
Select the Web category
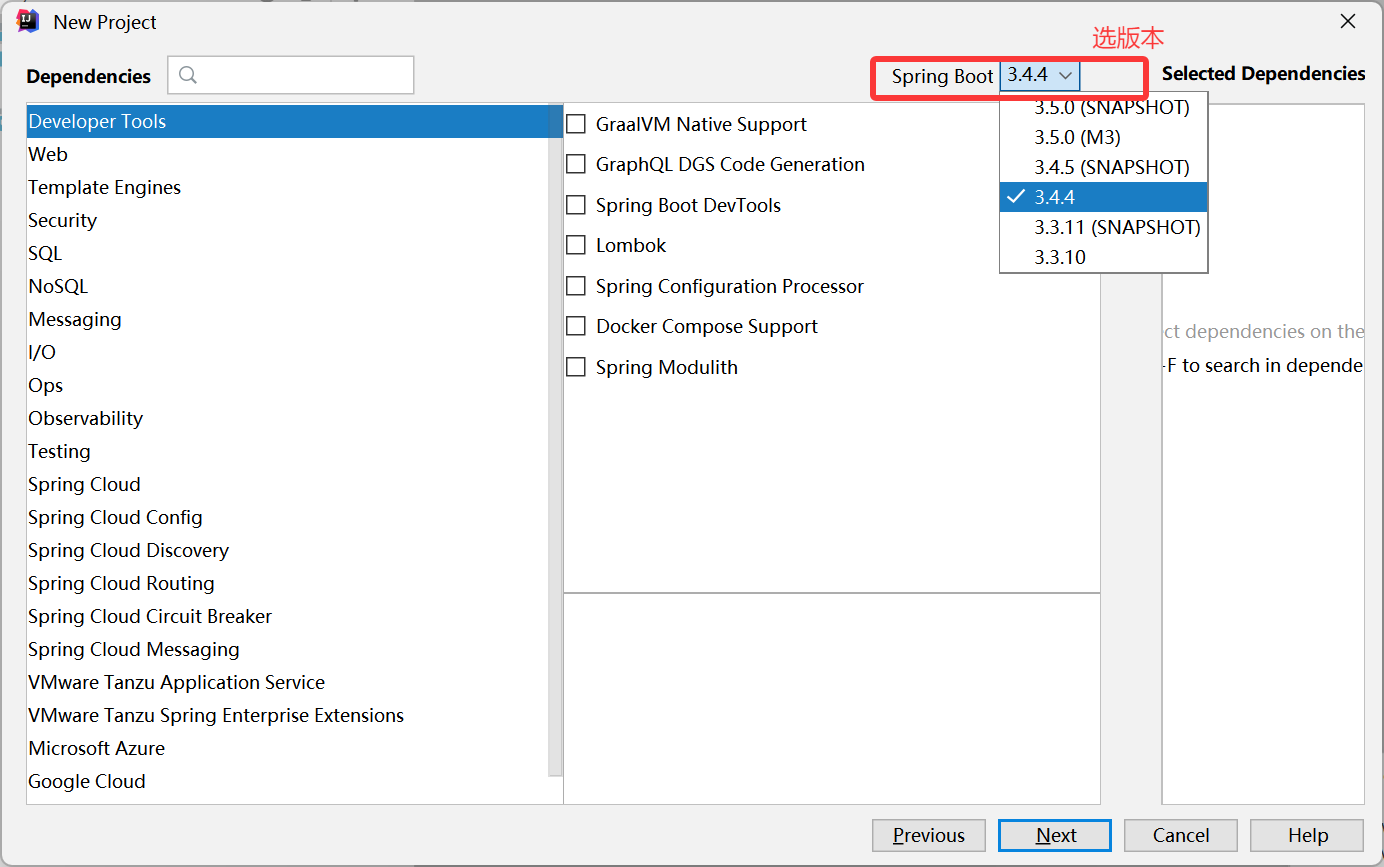click(288, 154)
